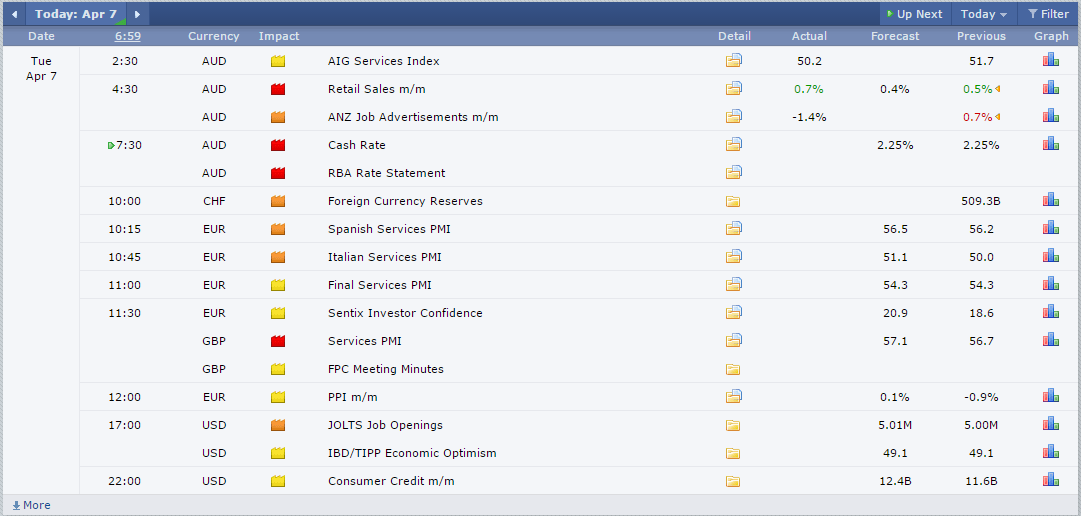Show graph for ANZ Job Advertisements m/m

click(x=1051, y=116)
